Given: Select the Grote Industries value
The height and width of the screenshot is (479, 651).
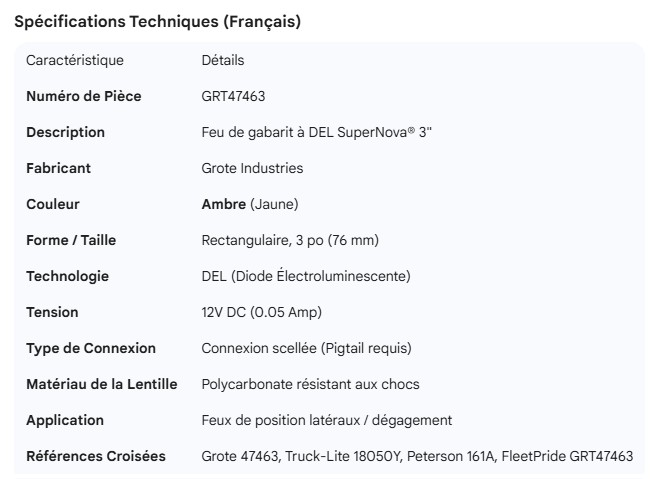Looking at the screenshot, I should [252, 168].
